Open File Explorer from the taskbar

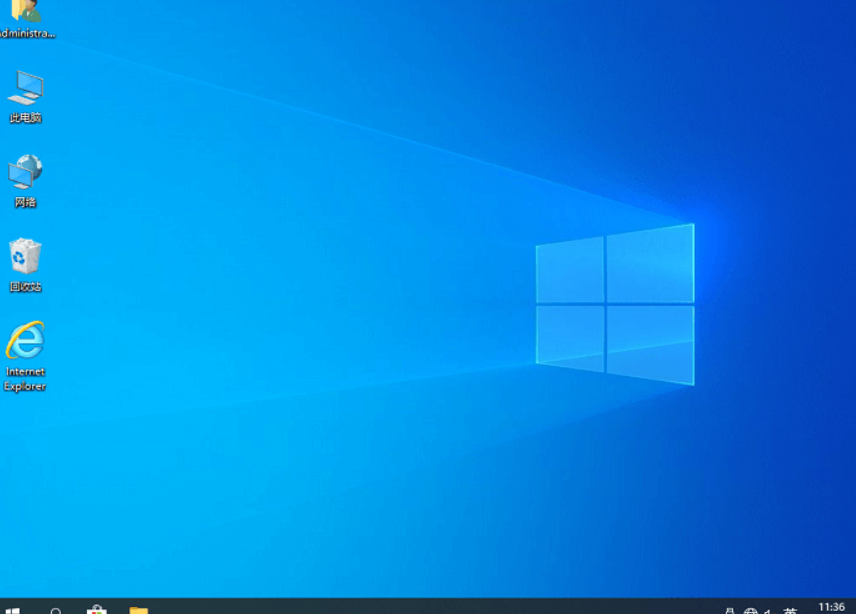(138, 609)
